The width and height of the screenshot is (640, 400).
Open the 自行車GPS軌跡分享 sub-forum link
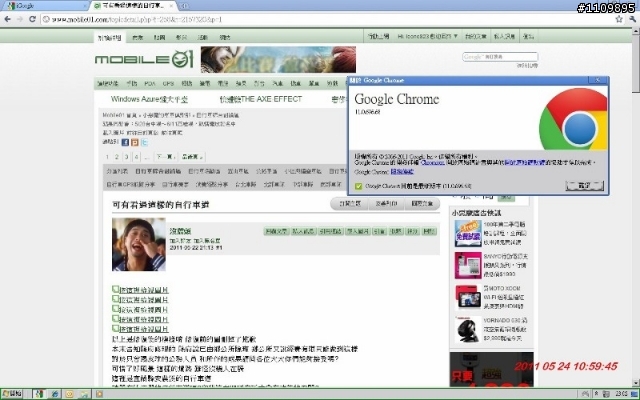(131, 184)
